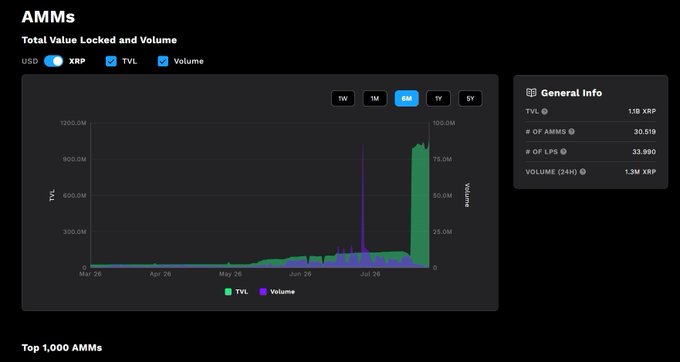Click the Jul 26 x-axis label
This screenshot has height=362, width=680.
point(370,274)
